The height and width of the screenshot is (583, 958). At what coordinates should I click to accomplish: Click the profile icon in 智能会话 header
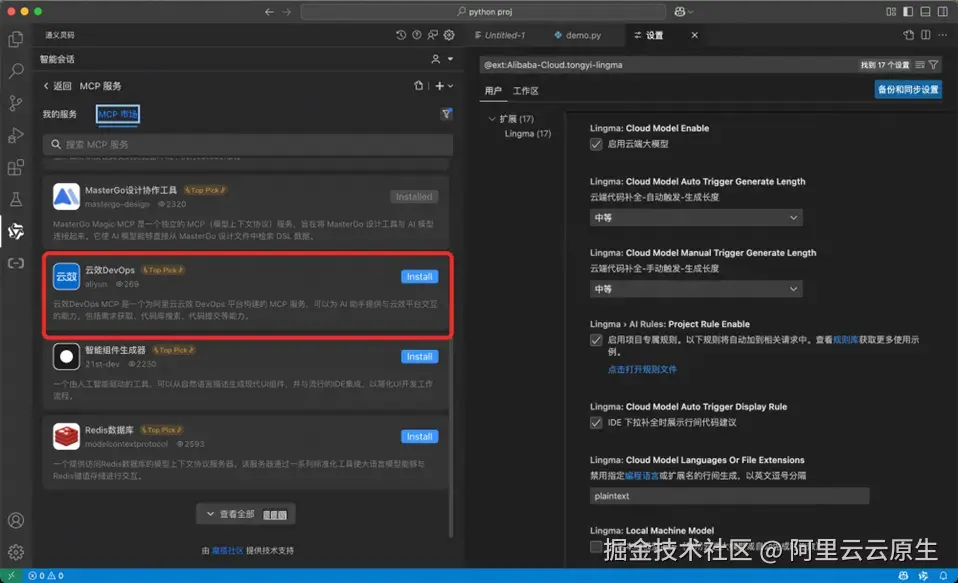(x=436, y=59)
